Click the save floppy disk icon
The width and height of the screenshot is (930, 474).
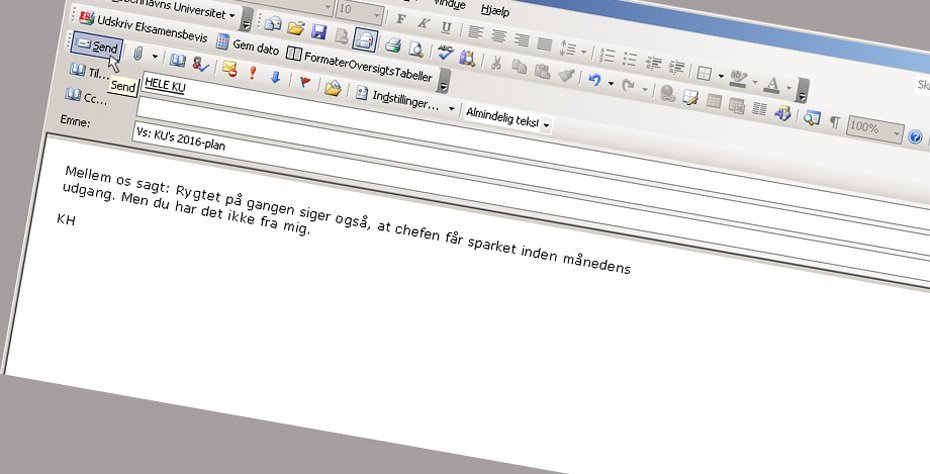click(x=319, y=31)
